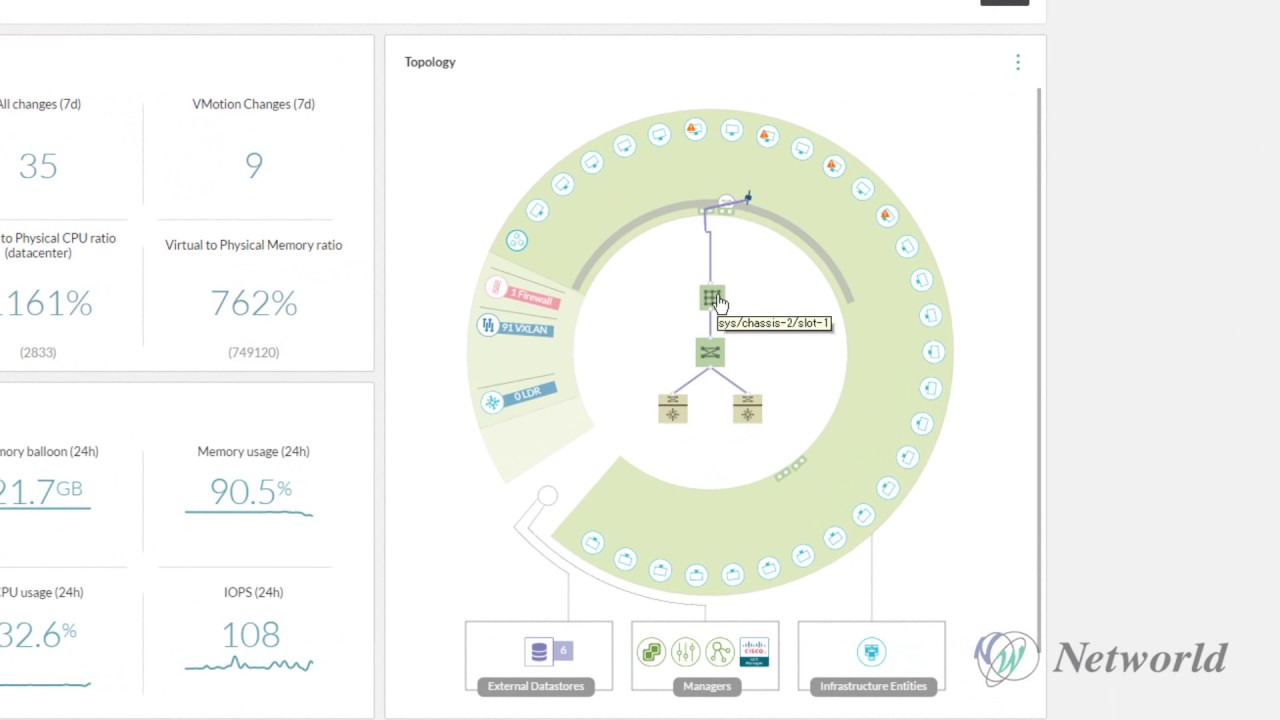This screenshot has height=720, width=1280.
Task: Open the Topology widget three-dot menu
Action: pyautogui.click(x=1018, y=62)
